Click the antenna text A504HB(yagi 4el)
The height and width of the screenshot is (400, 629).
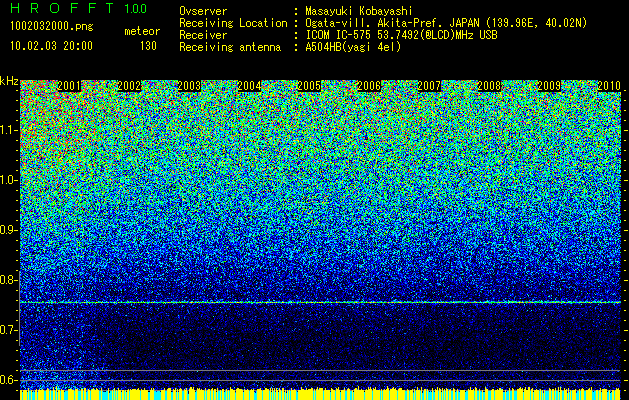(x=353, y=47)
